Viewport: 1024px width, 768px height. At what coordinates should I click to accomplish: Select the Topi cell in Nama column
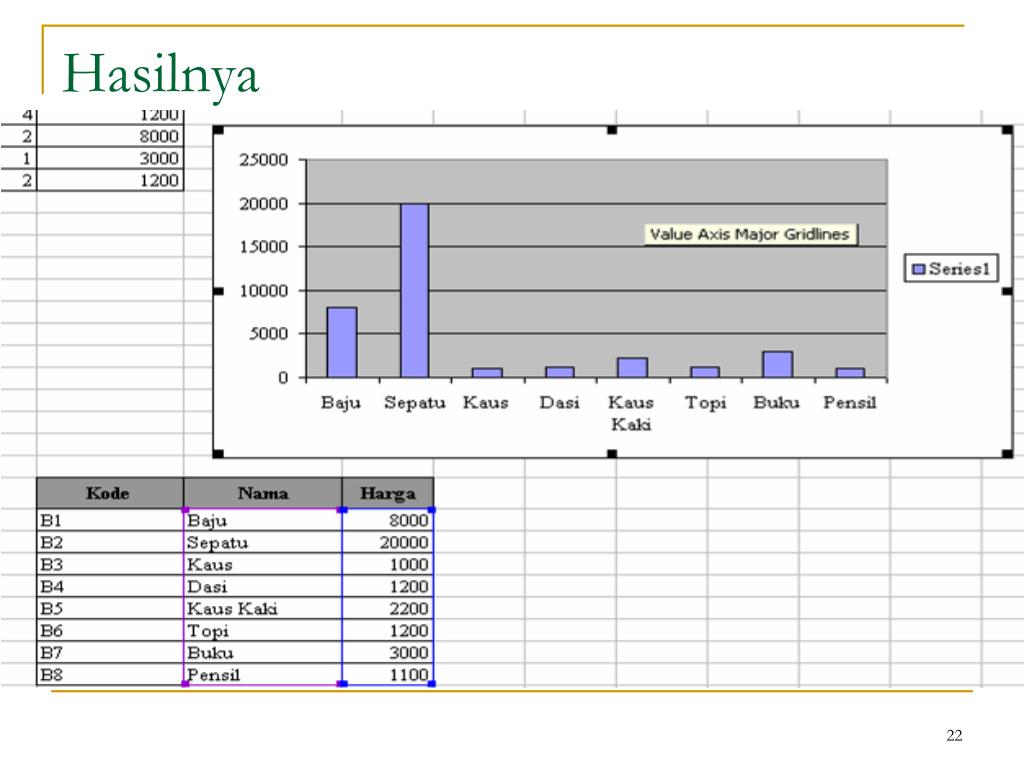click(263, 631)
